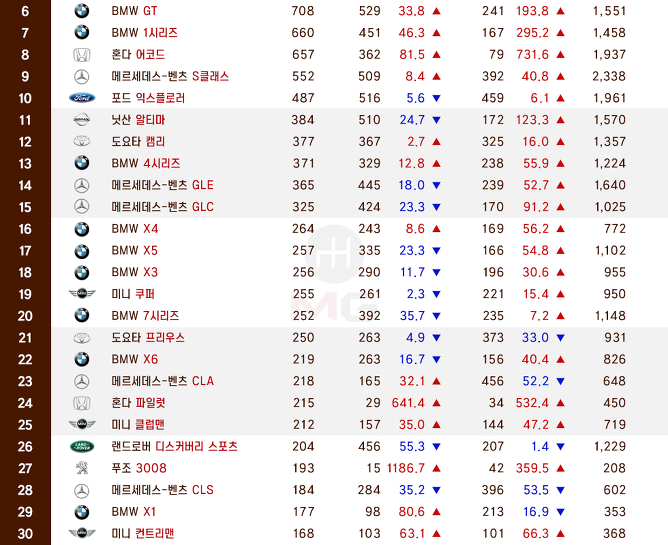Image resolution: width=668 pixels, height=545 pixels.
Task: Open the 메르세데스-벤츠 GLC link
Action: tap(162, 207)
